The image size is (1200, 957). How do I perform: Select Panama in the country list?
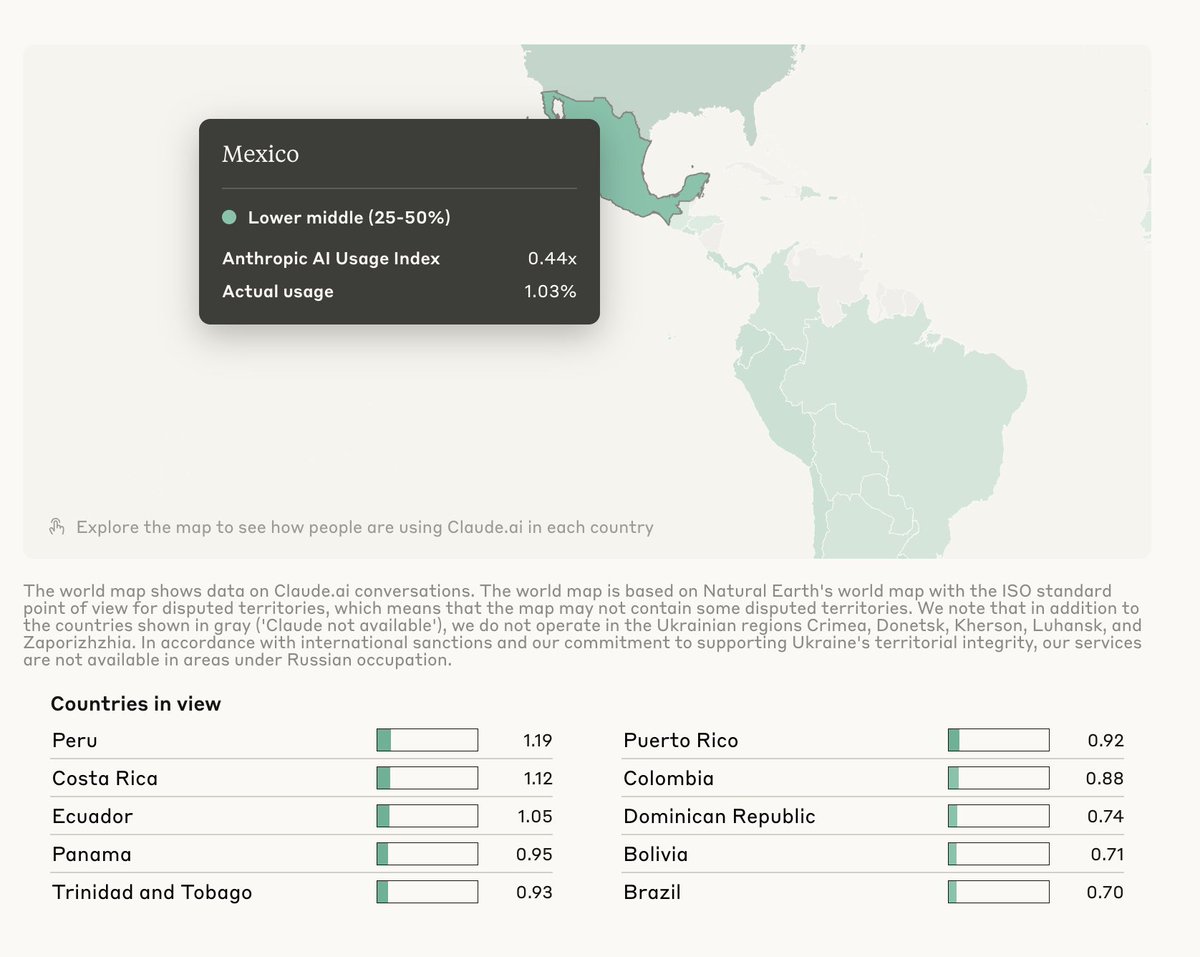click(x=302, y=854)
